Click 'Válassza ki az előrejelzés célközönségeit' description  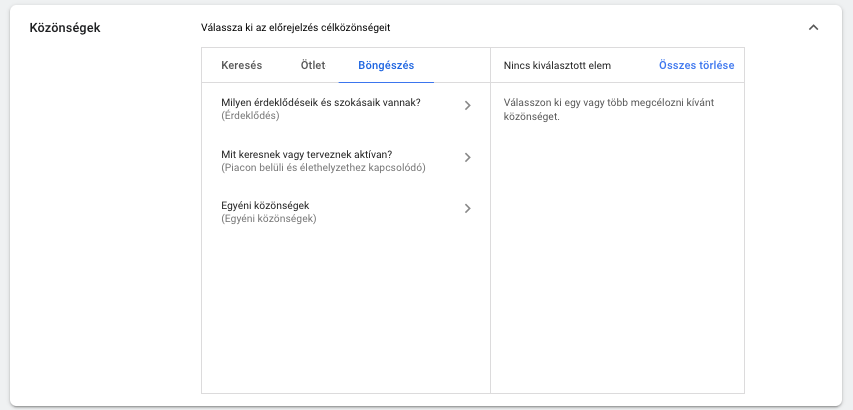pos(295,27)
